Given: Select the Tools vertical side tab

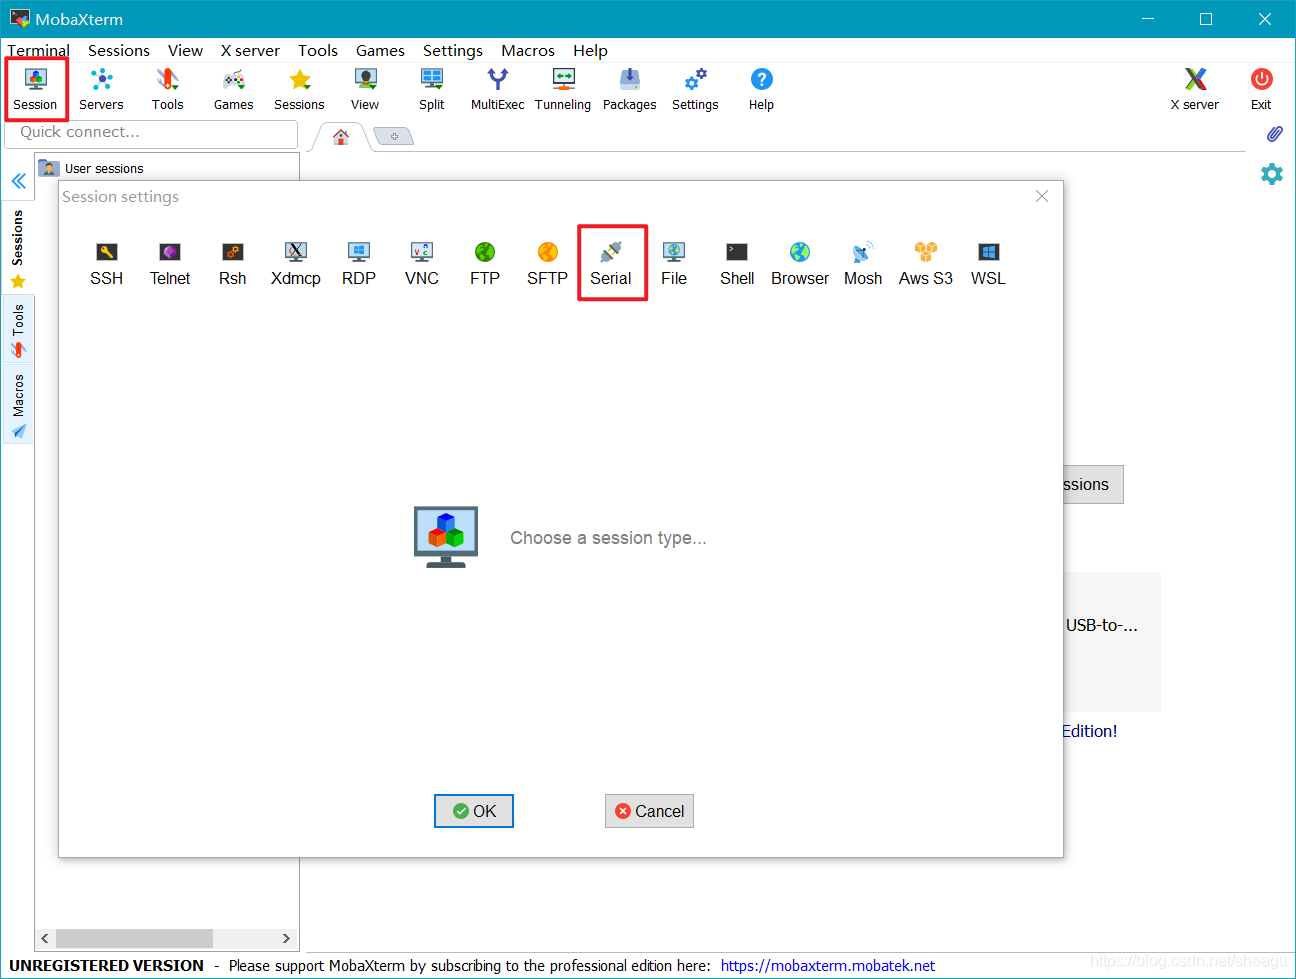Looking at the screenshot, I should [18, 331].
